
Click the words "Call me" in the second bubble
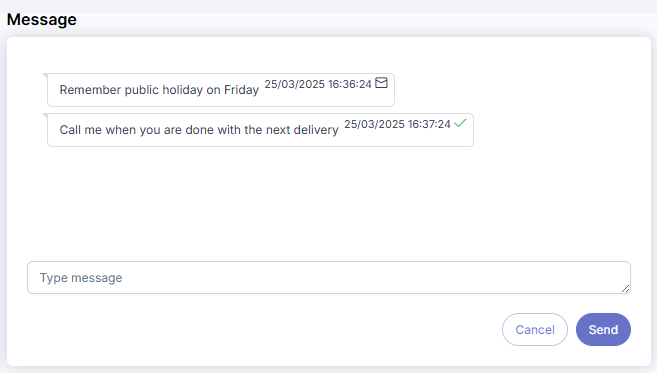[x=80, y=130]
